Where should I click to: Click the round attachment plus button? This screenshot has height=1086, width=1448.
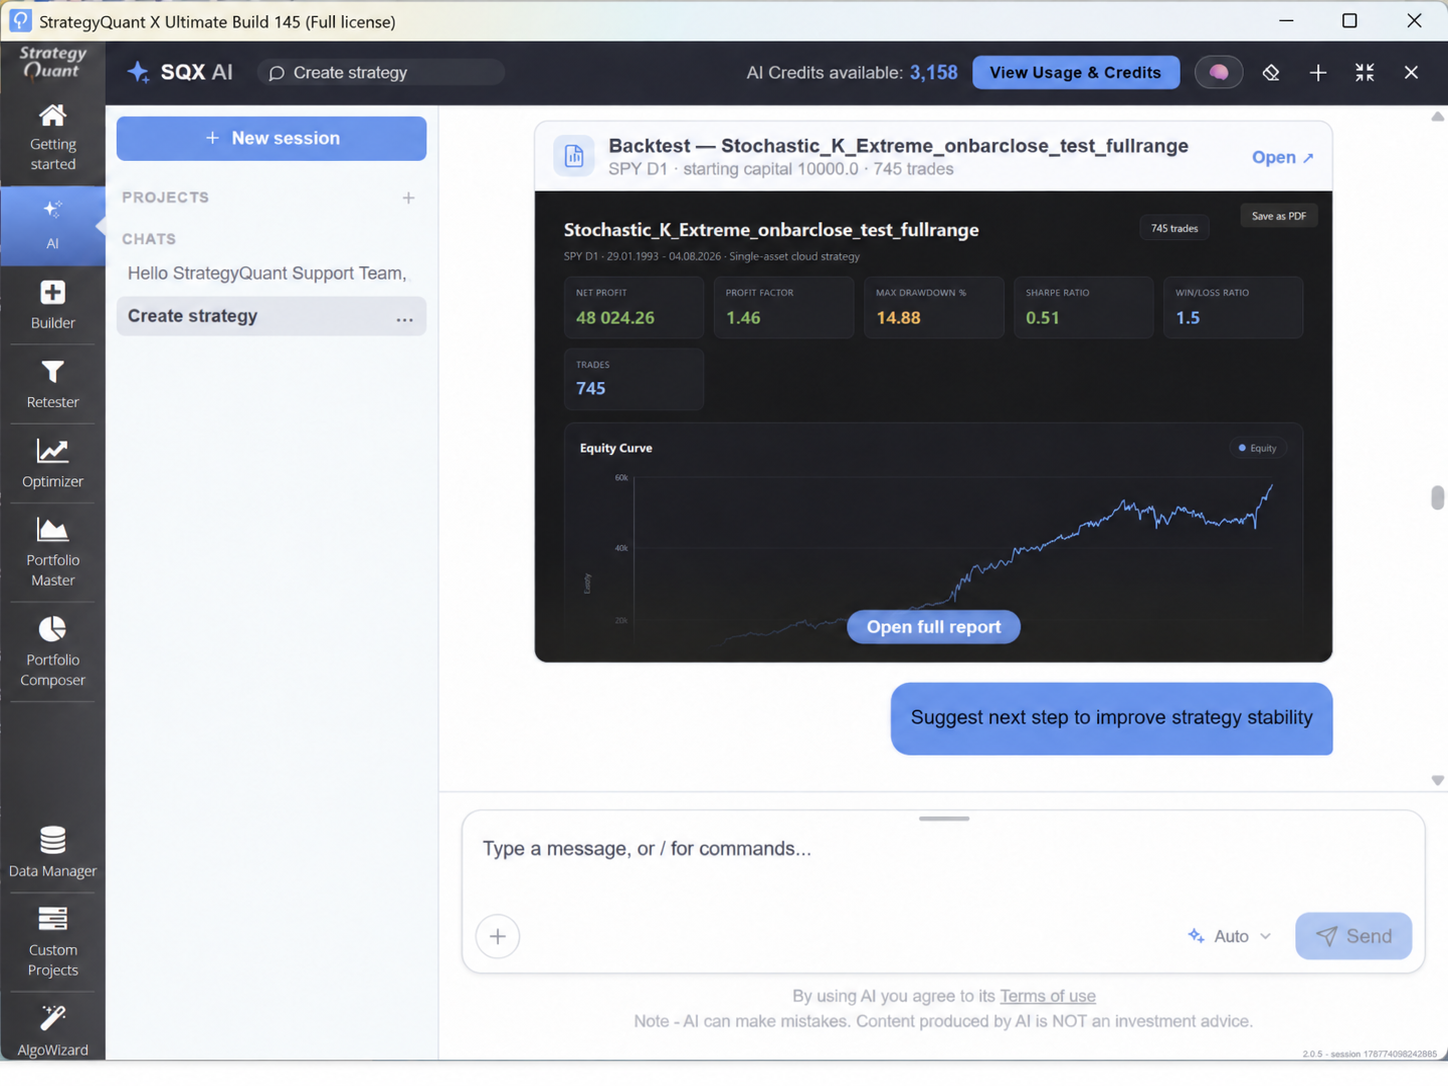(x=498, y=937)
